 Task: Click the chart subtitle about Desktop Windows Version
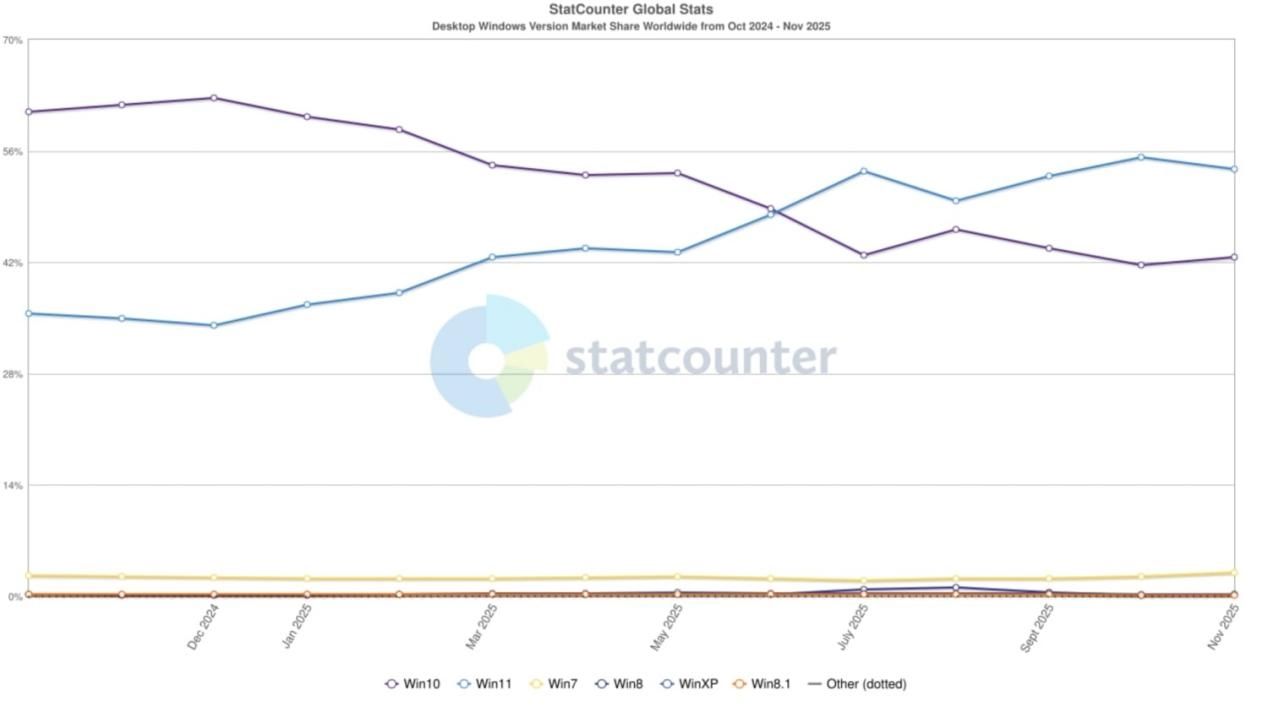[x=631, y=26]
